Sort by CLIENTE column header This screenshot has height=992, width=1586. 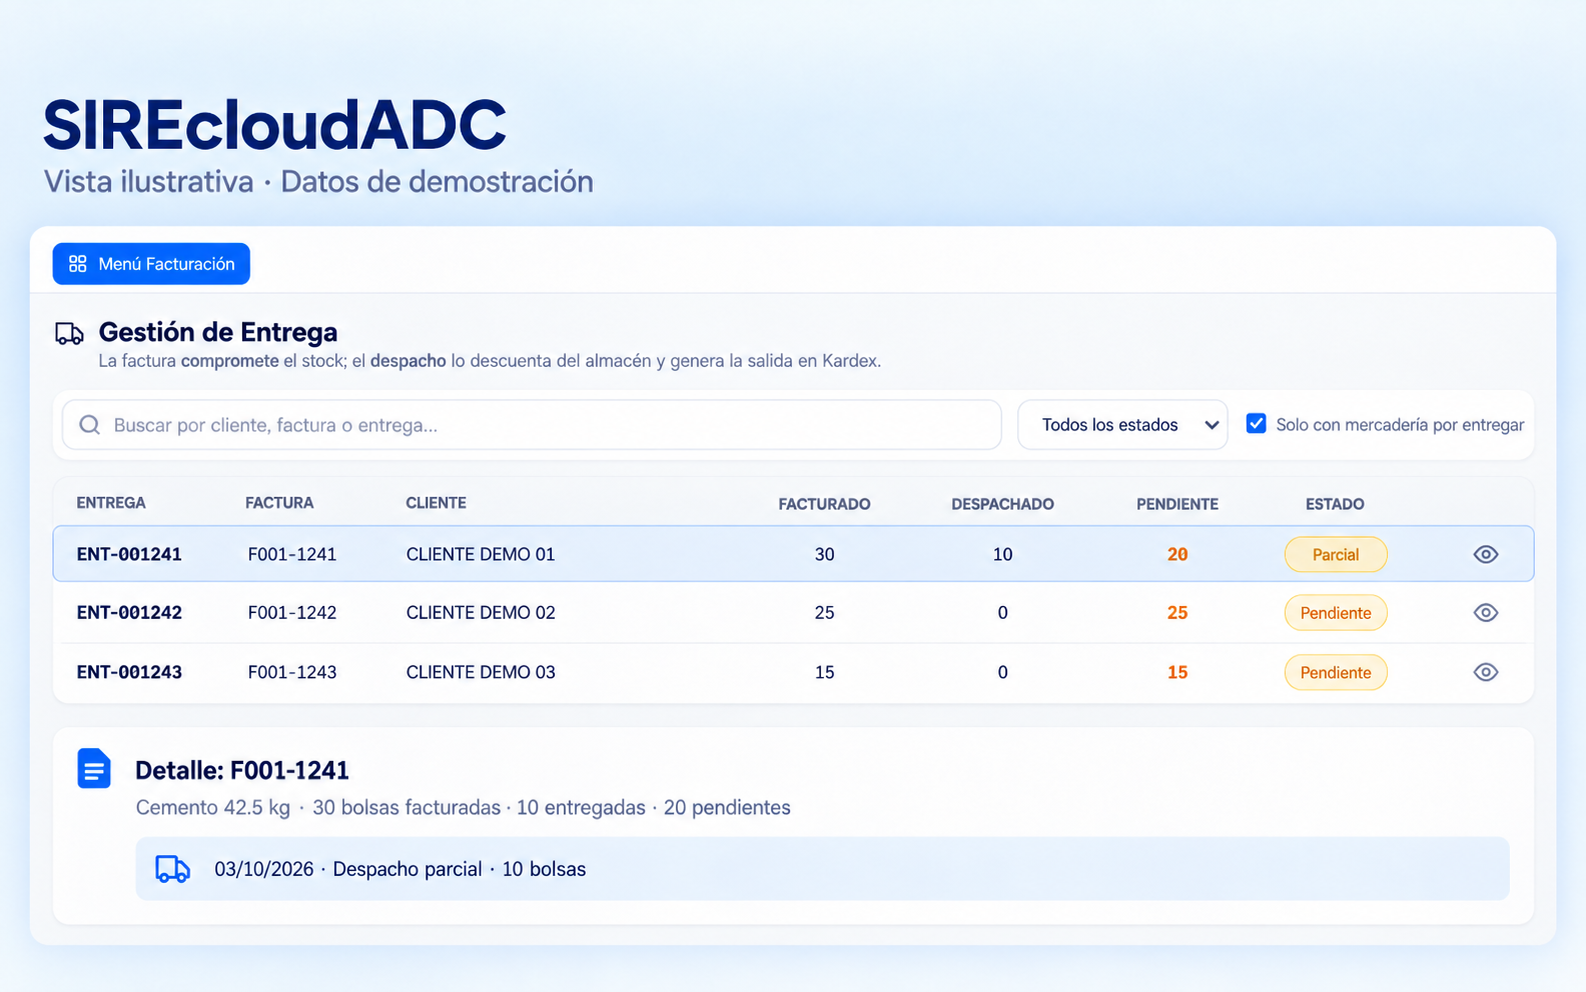436,503
